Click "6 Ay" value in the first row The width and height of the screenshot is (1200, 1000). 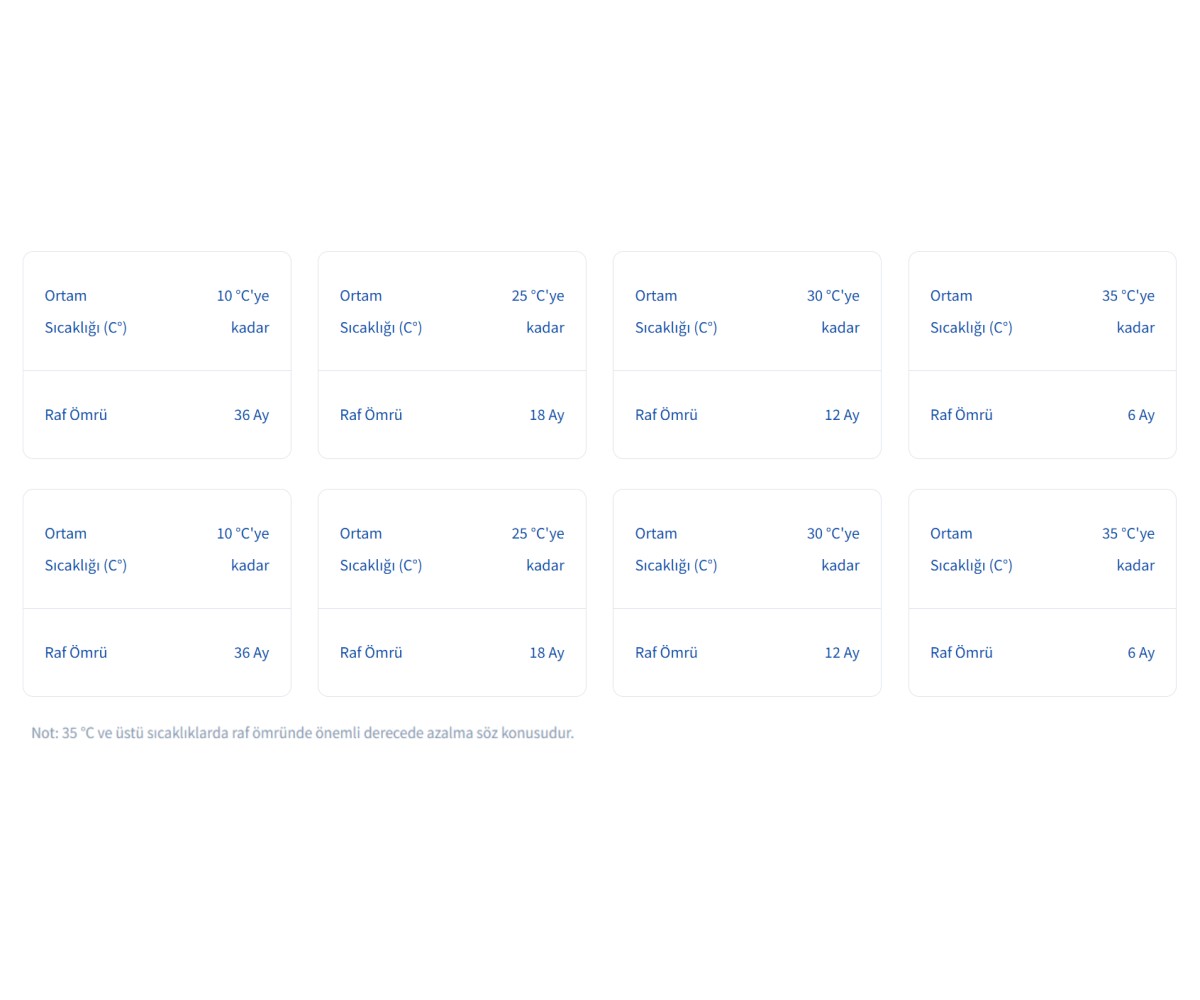(x=1140, y=415)
